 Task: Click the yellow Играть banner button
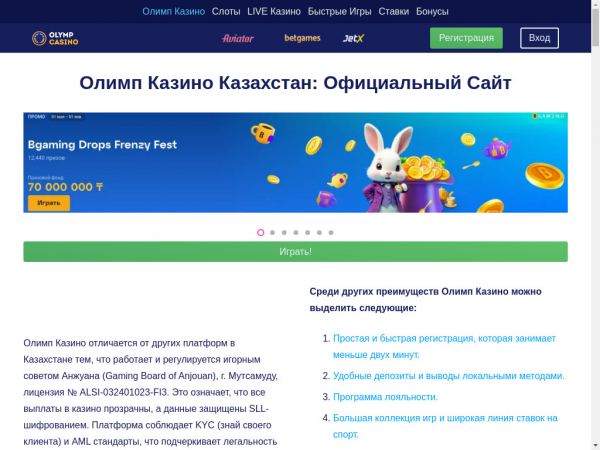pos(49,203)
